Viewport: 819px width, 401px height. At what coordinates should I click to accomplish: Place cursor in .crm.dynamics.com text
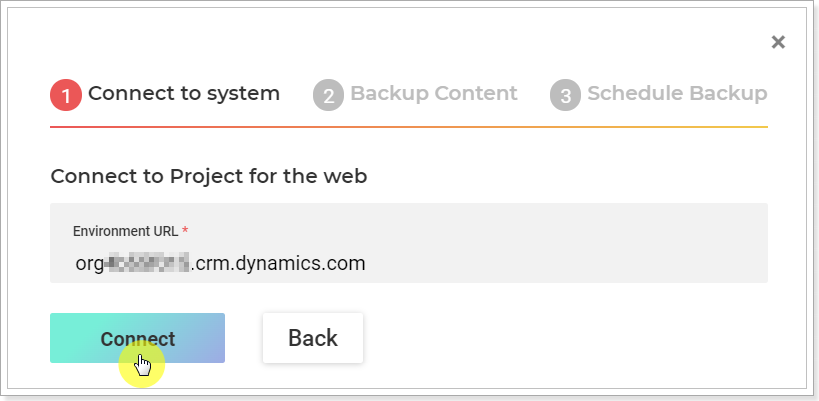278,263
